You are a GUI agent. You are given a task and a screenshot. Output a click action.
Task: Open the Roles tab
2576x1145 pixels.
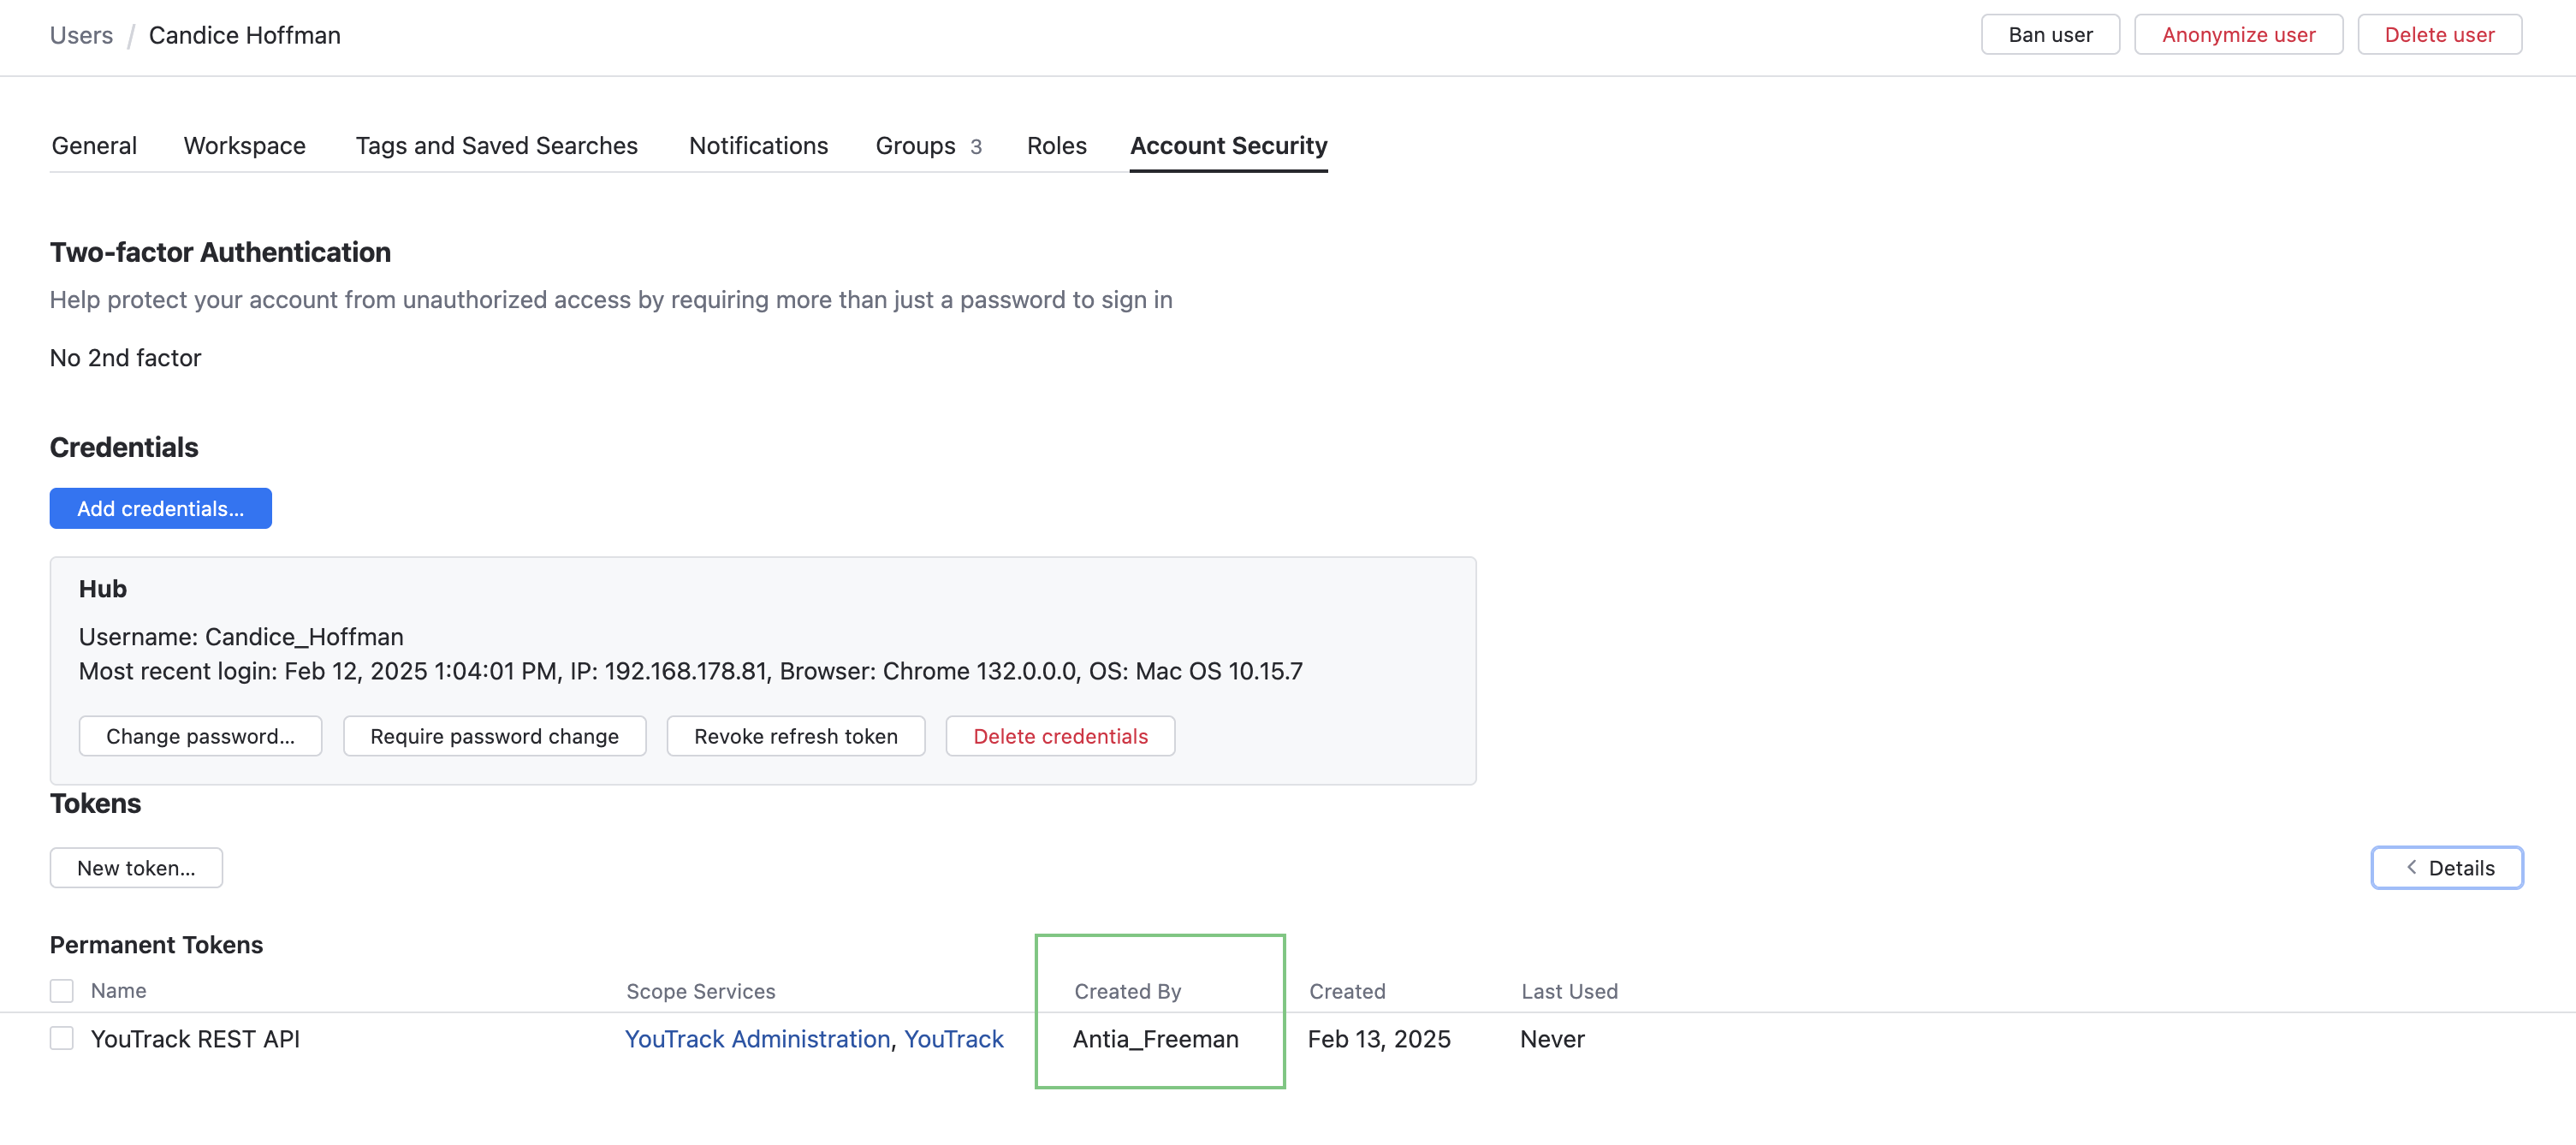tap(1056, 145)
